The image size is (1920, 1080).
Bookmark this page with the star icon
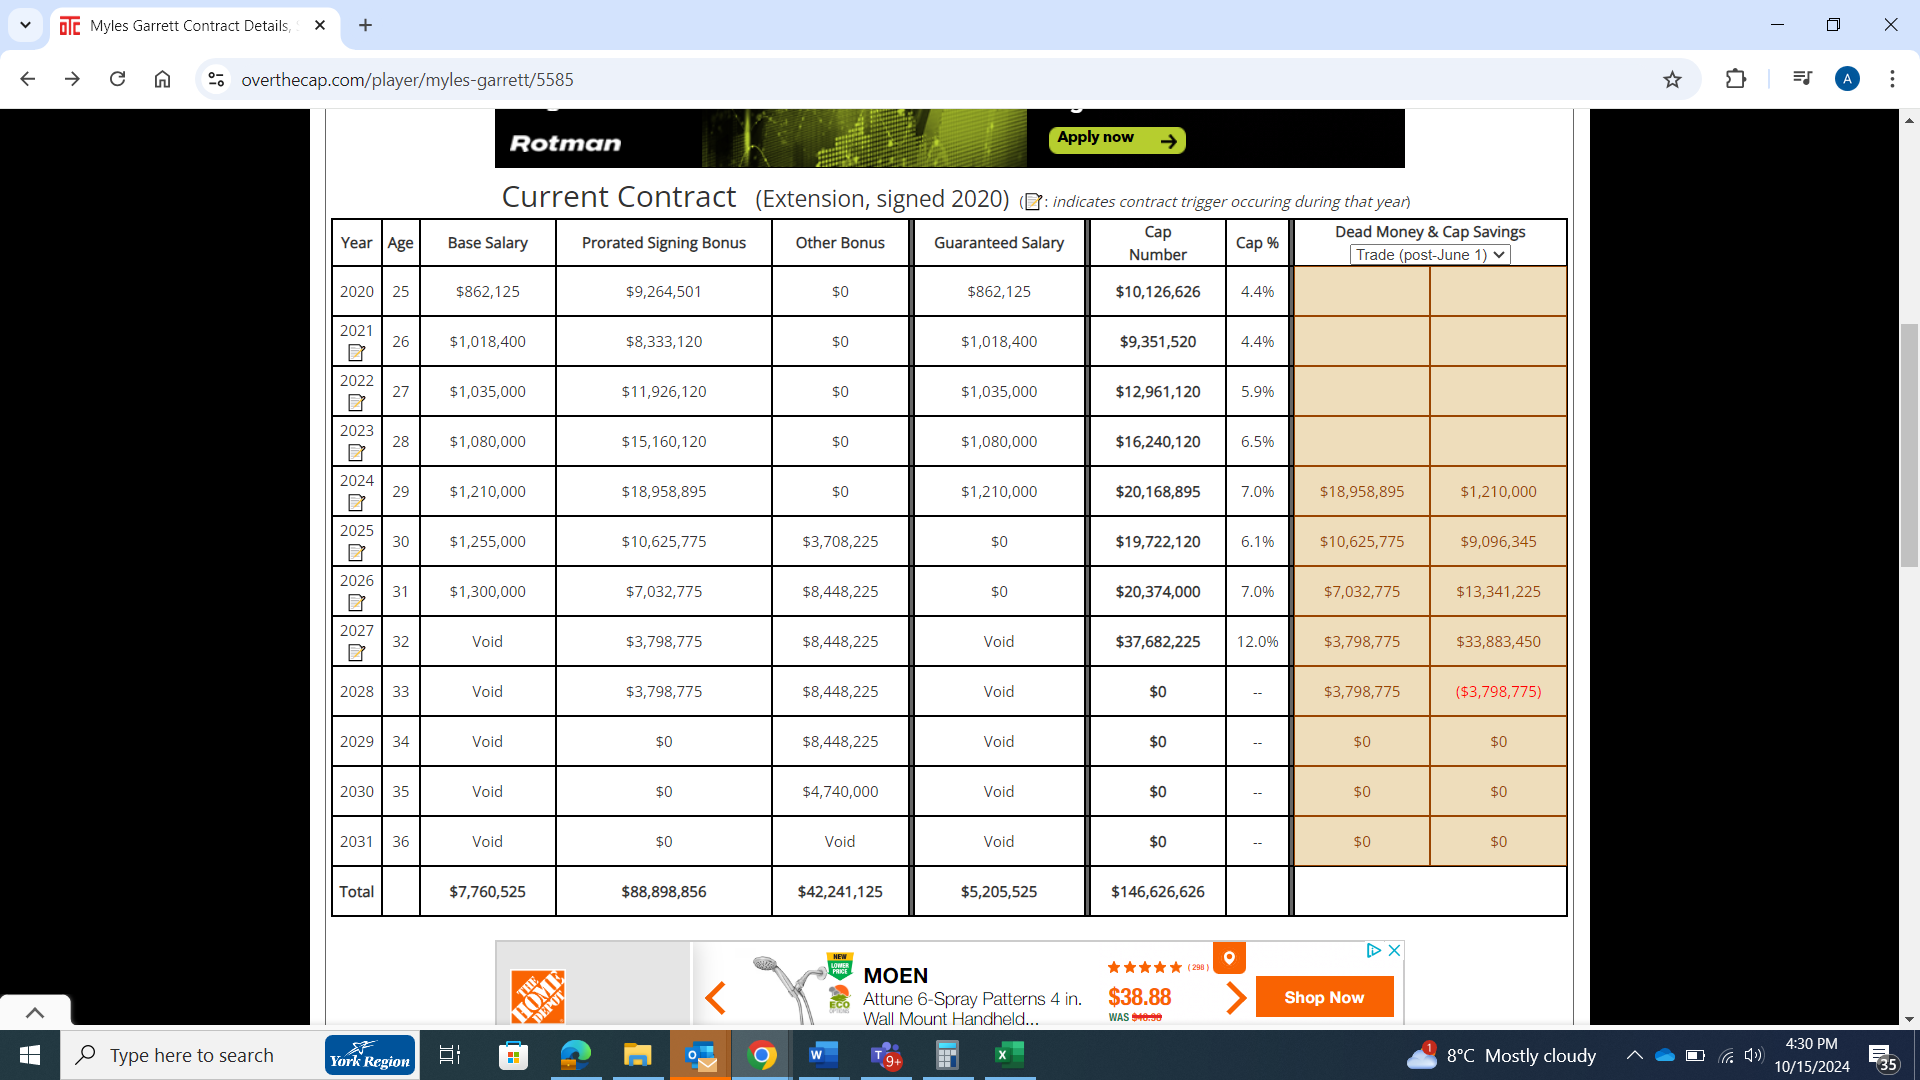(x=1672, y=79)
